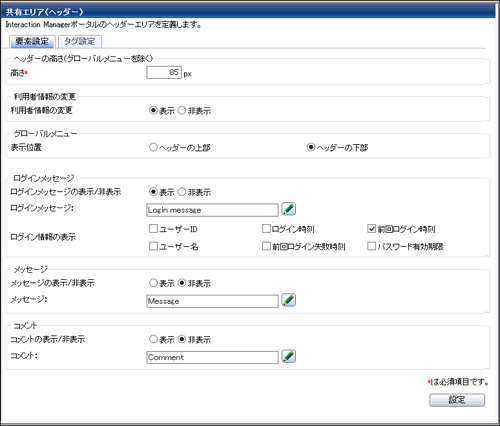This screenshot has height=426, width=500.
Task: Choose ヘッダーの上部 display position
Action: (x=153, y=147)
